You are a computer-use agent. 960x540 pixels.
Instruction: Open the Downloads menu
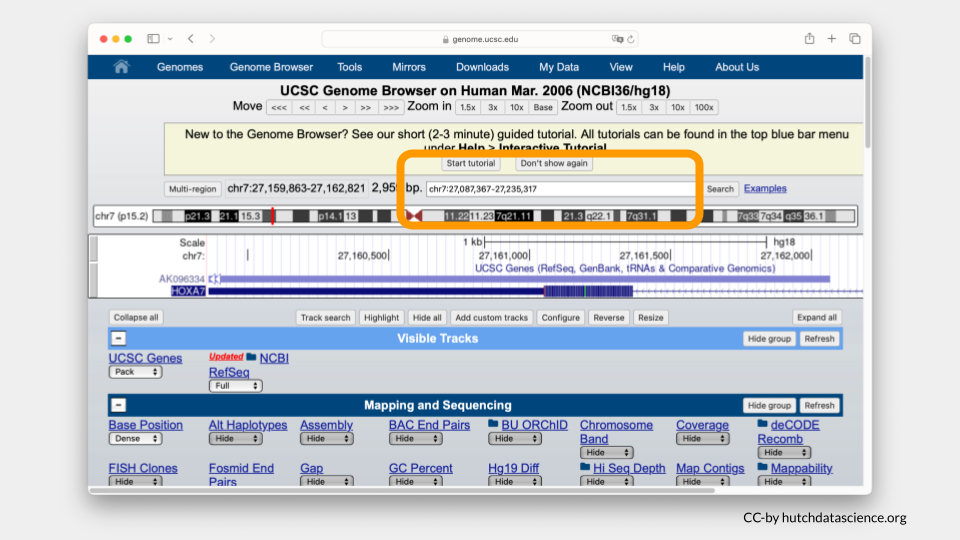(482, 67)
